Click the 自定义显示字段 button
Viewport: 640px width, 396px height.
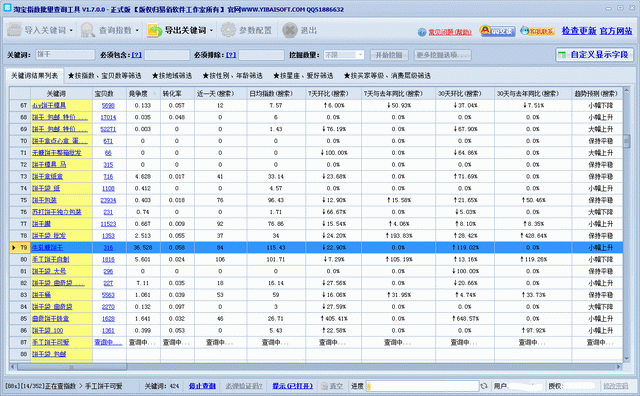594,55
